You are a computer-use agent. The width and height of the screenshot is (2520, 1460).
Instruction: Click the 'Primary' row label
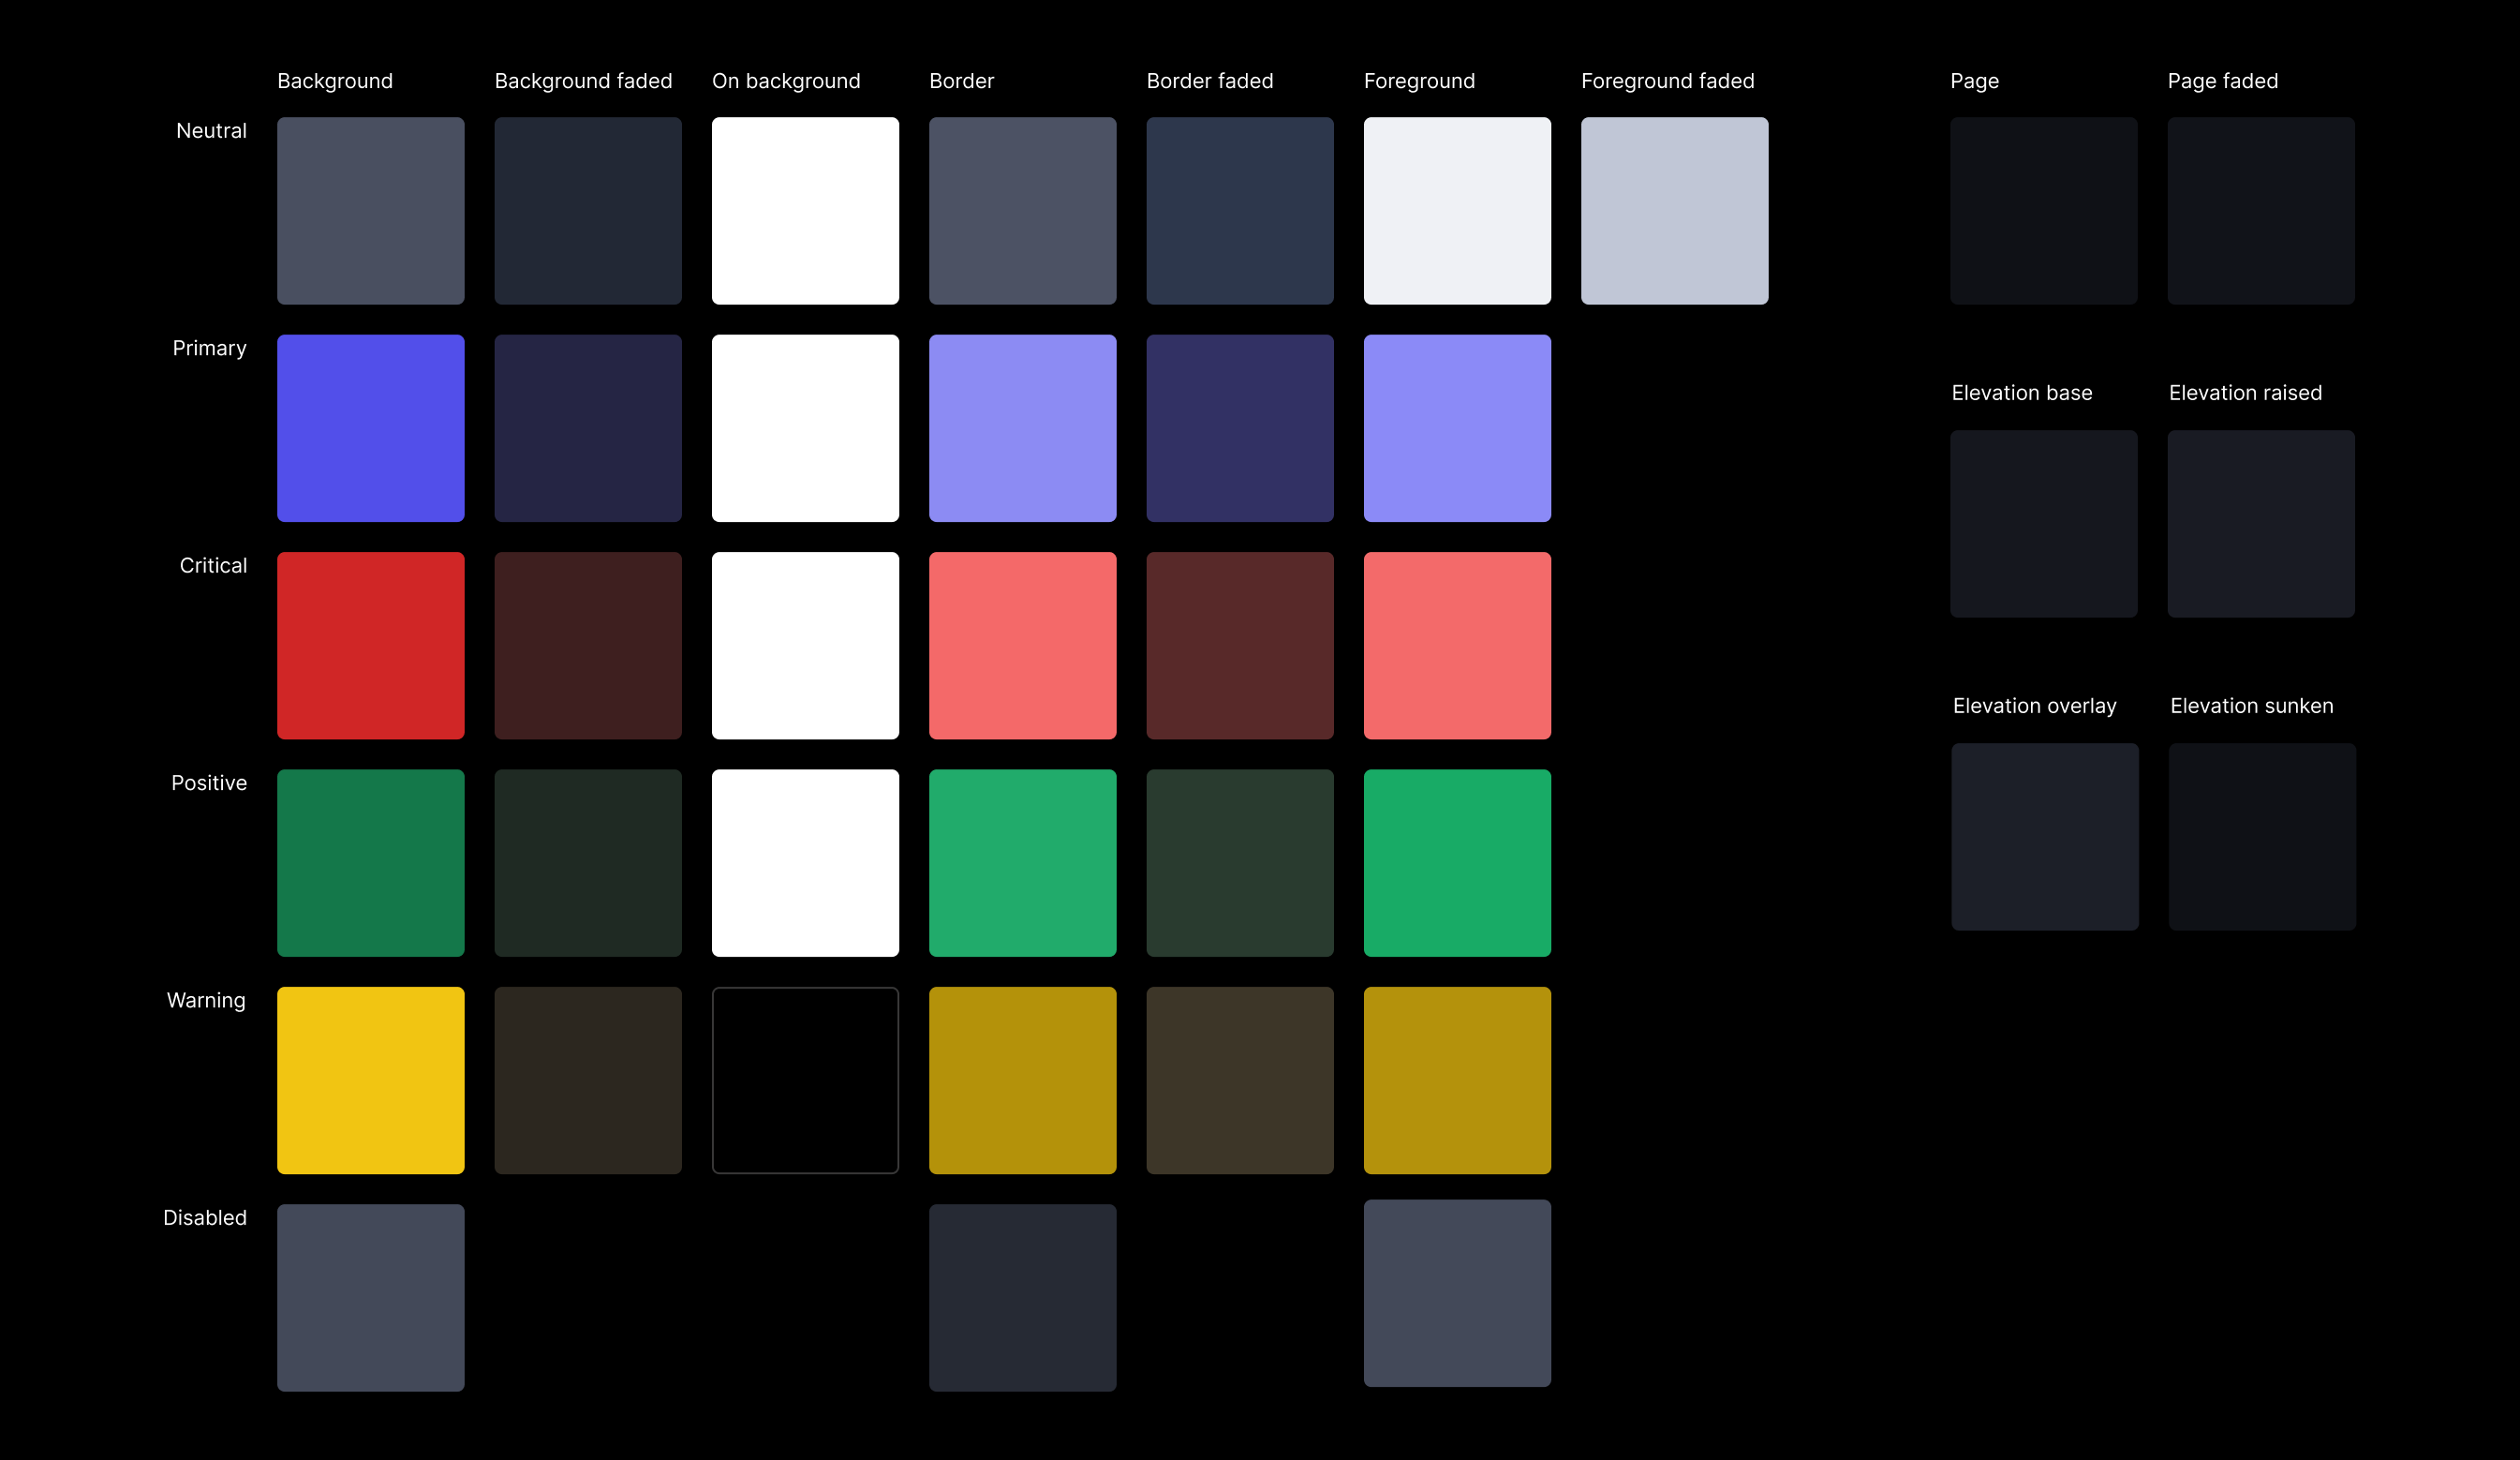(209, 348)
